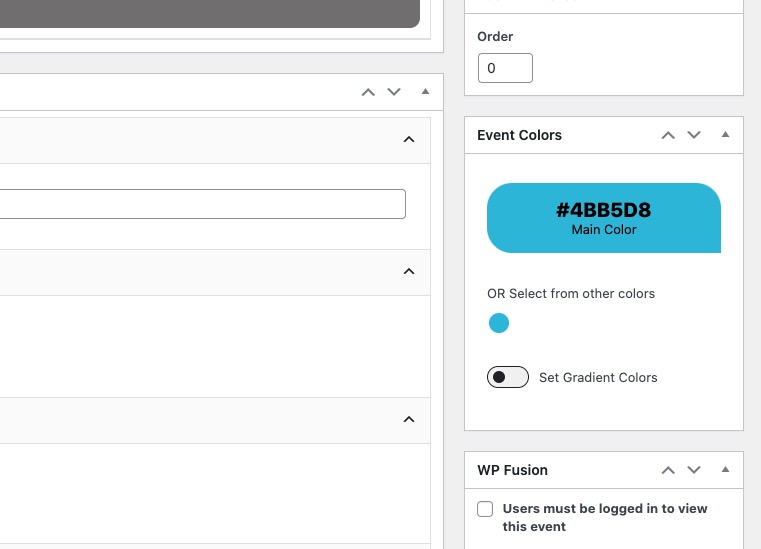The height and width of the screenshot is (549, 761).
Task: Collapse the third left section chevron
Action: tap(409, 419)
